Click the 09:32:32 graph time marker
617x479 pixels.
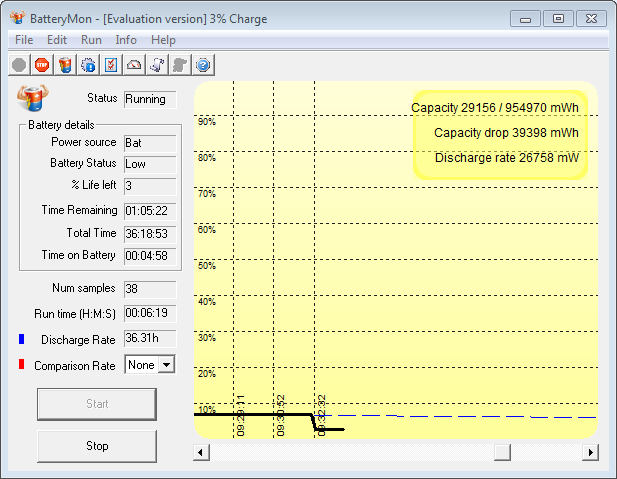321,416
